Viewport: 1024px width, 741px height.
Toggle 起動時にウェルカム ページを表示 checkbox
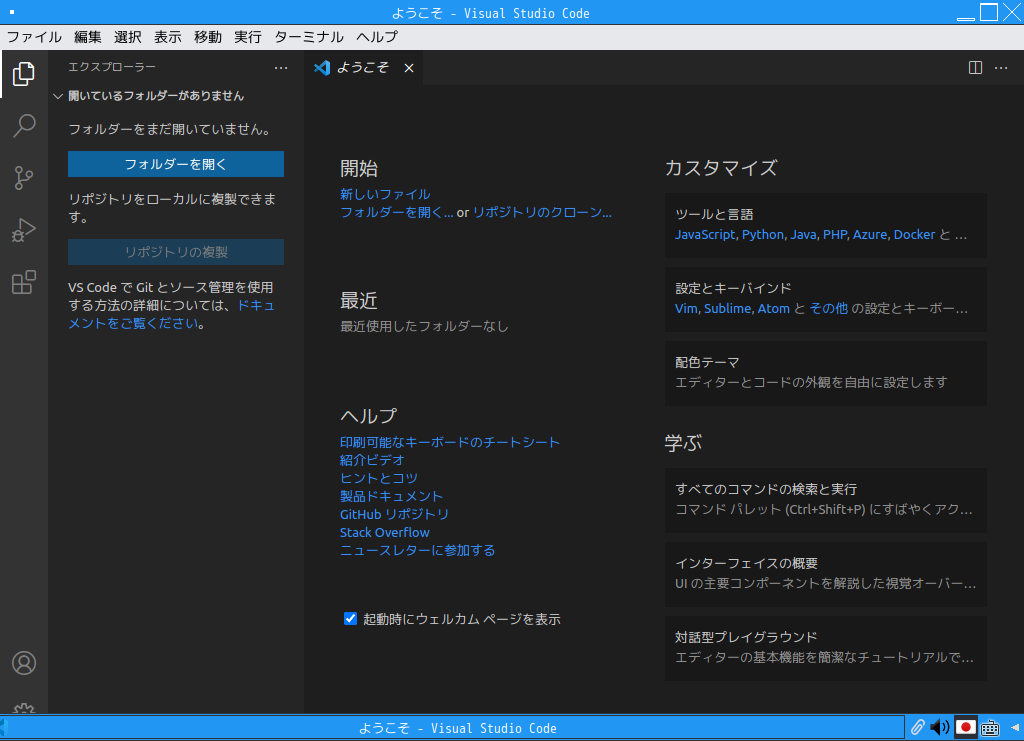pos(351,618)
